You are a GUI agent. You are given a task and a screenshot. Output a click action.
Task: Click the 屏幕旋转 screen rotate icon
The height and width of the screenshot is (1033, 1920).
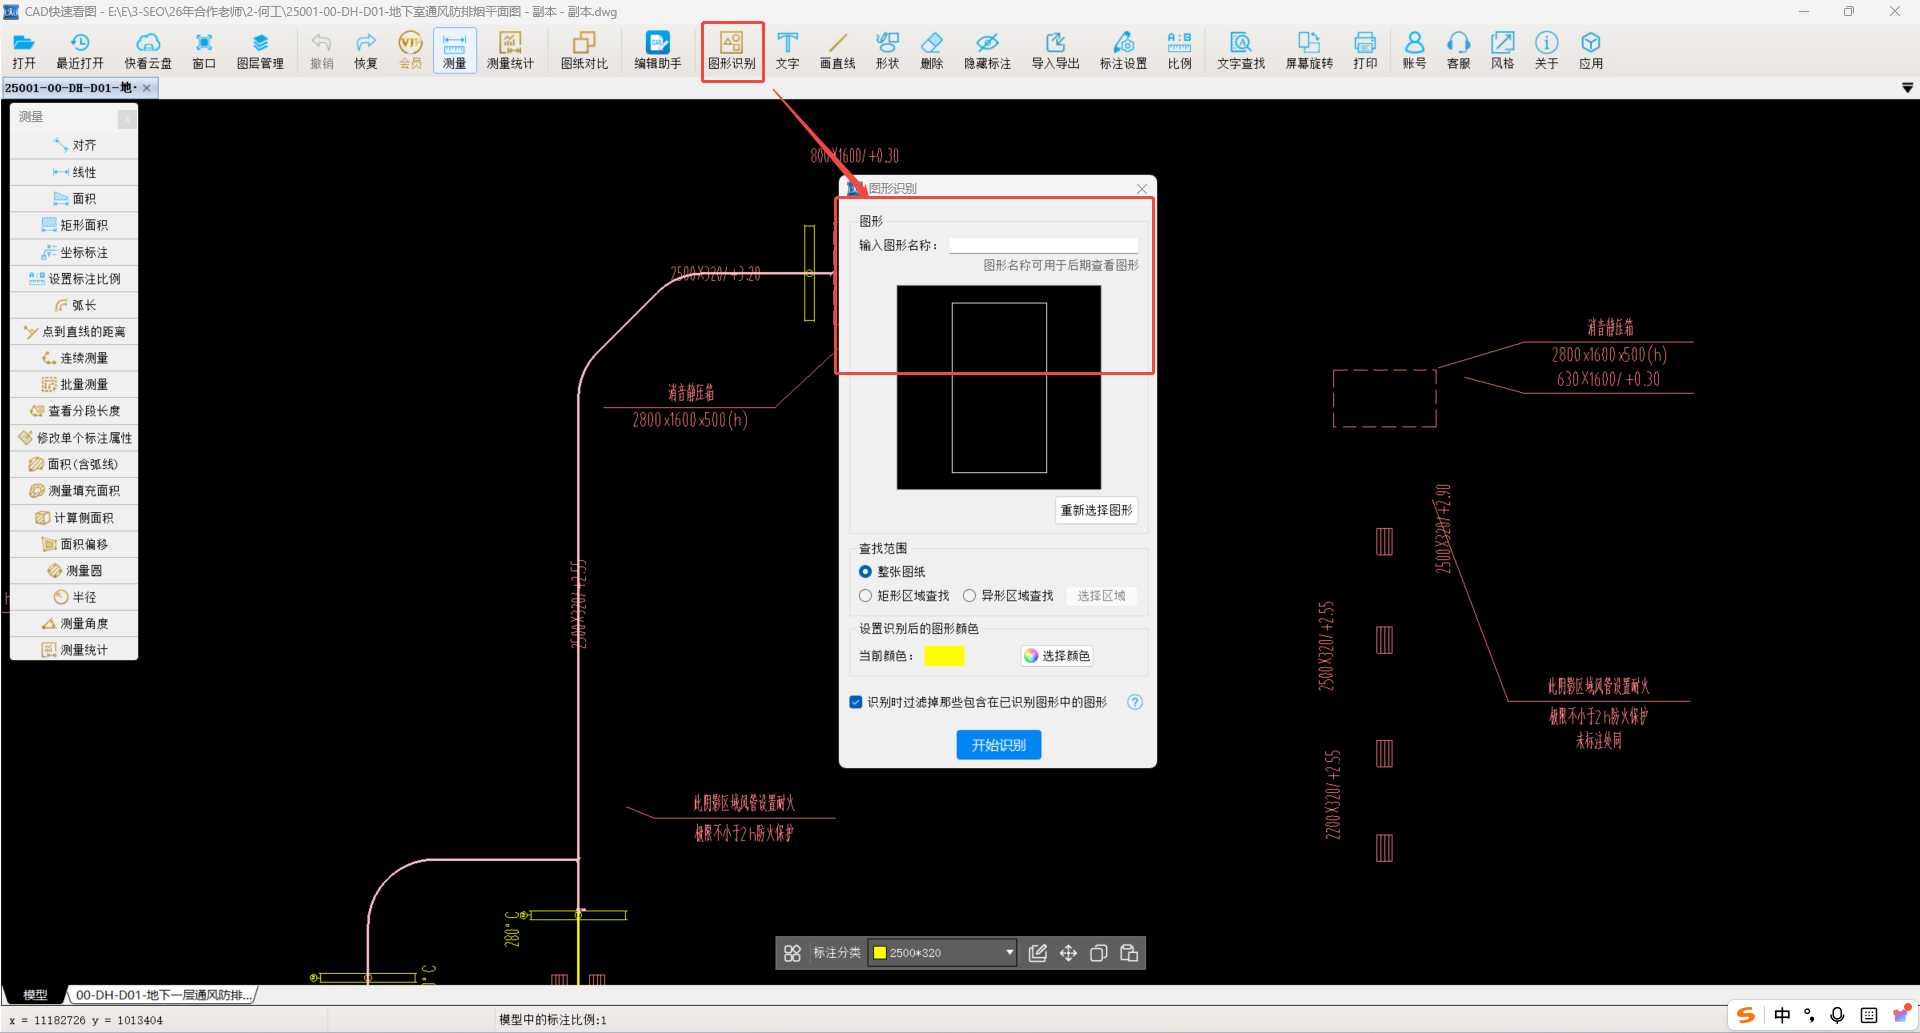[1309, 50]
